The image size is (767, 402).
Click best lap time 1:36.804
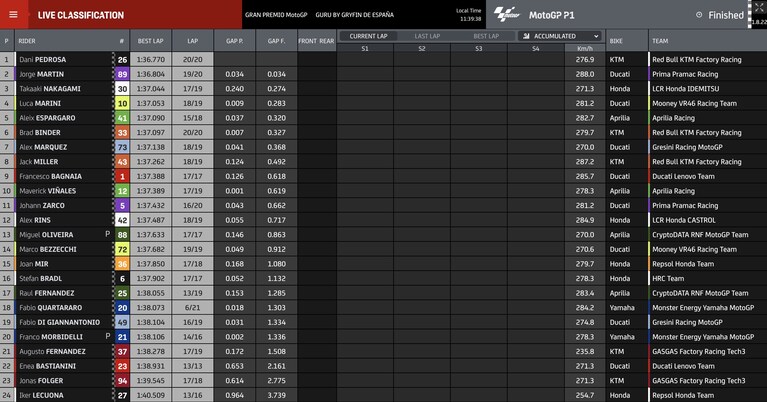click(x=151, y=74)
